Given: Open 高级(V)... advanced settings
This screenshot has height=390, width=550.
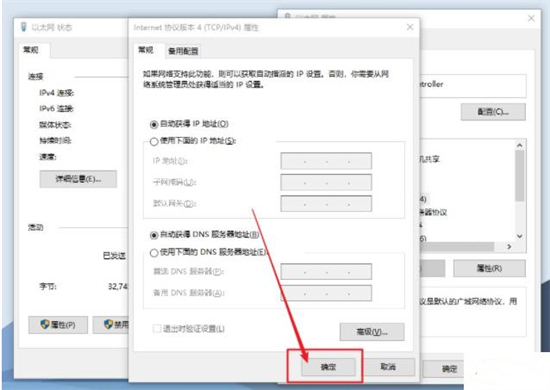Looking at the screenshot, I should (x=372, y=332).
